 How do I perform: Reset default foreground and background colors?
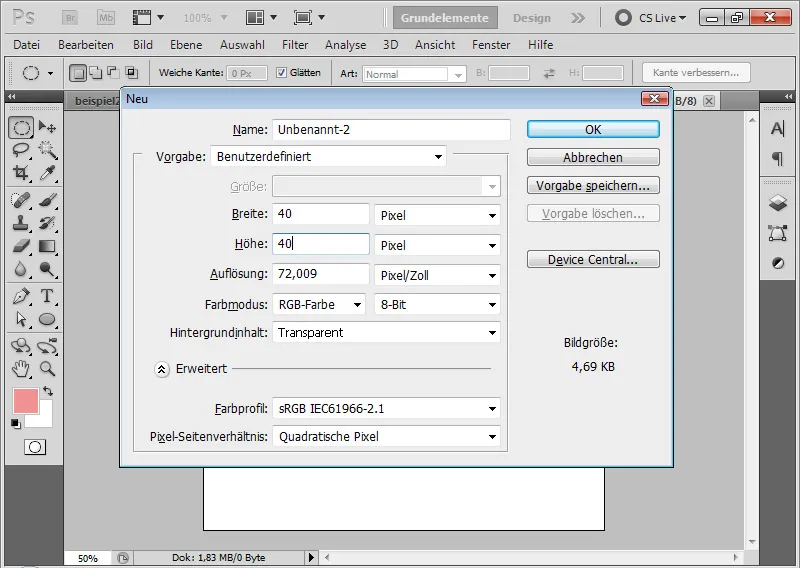pyautogui.click(x=16, y=424)
